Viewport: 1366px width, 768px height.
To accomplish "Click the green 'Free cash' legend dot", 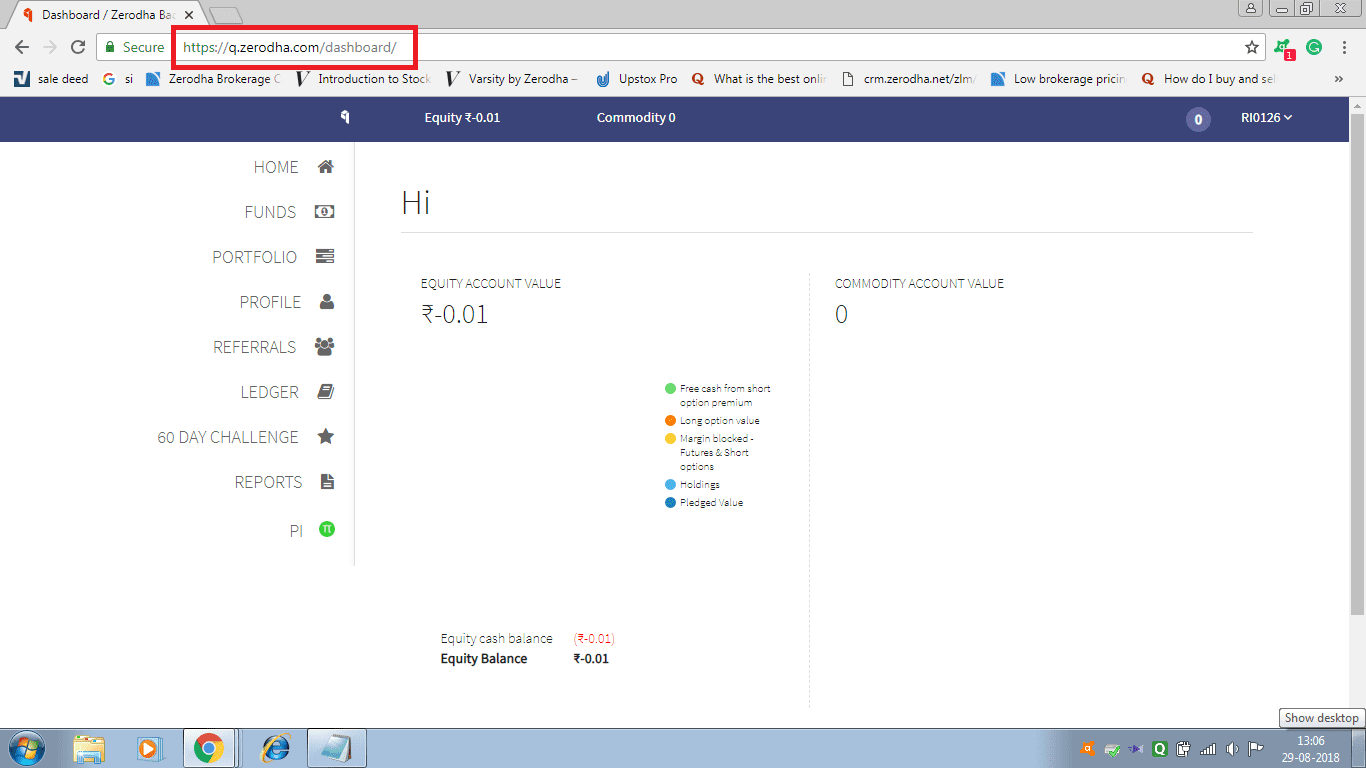I will point(670,389).
